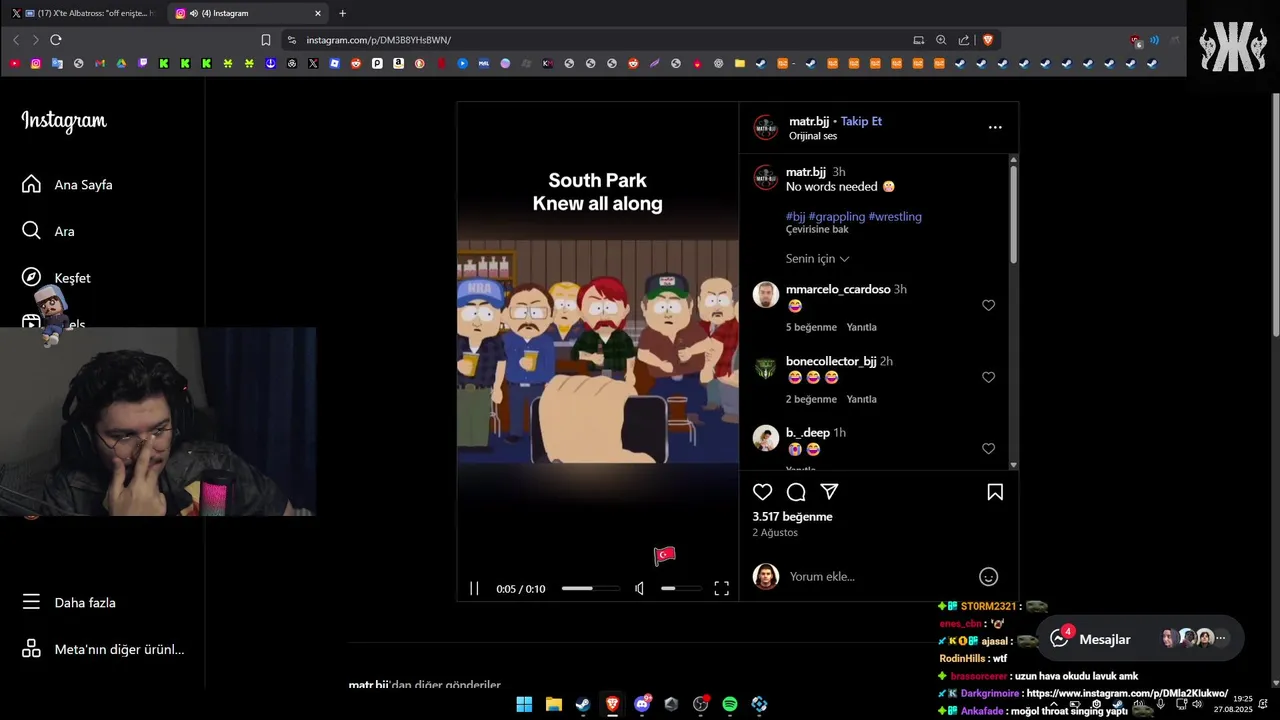Image resolution: width=1280 pixels, height=720 pixels.
Task: Close the Instagram browser tab
Action: click(x=318, y=13)
